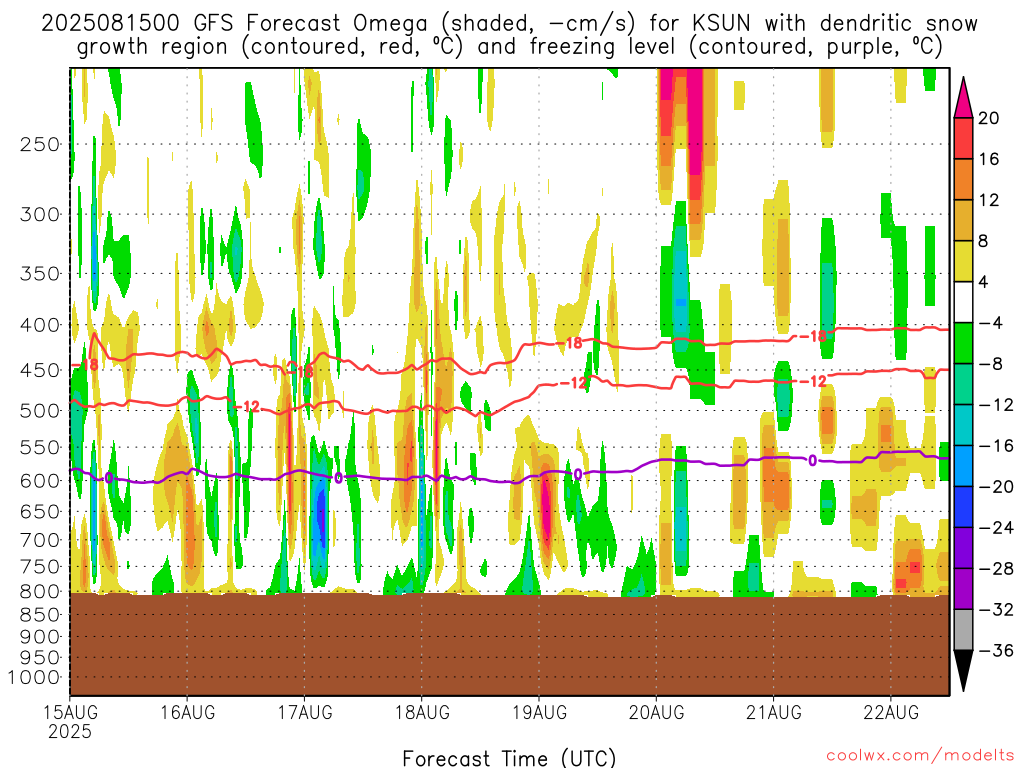The width and height of the screenshot is (1024, 768).
Task: Open the coolwx.com/modelts link
Action: (920, 756)
